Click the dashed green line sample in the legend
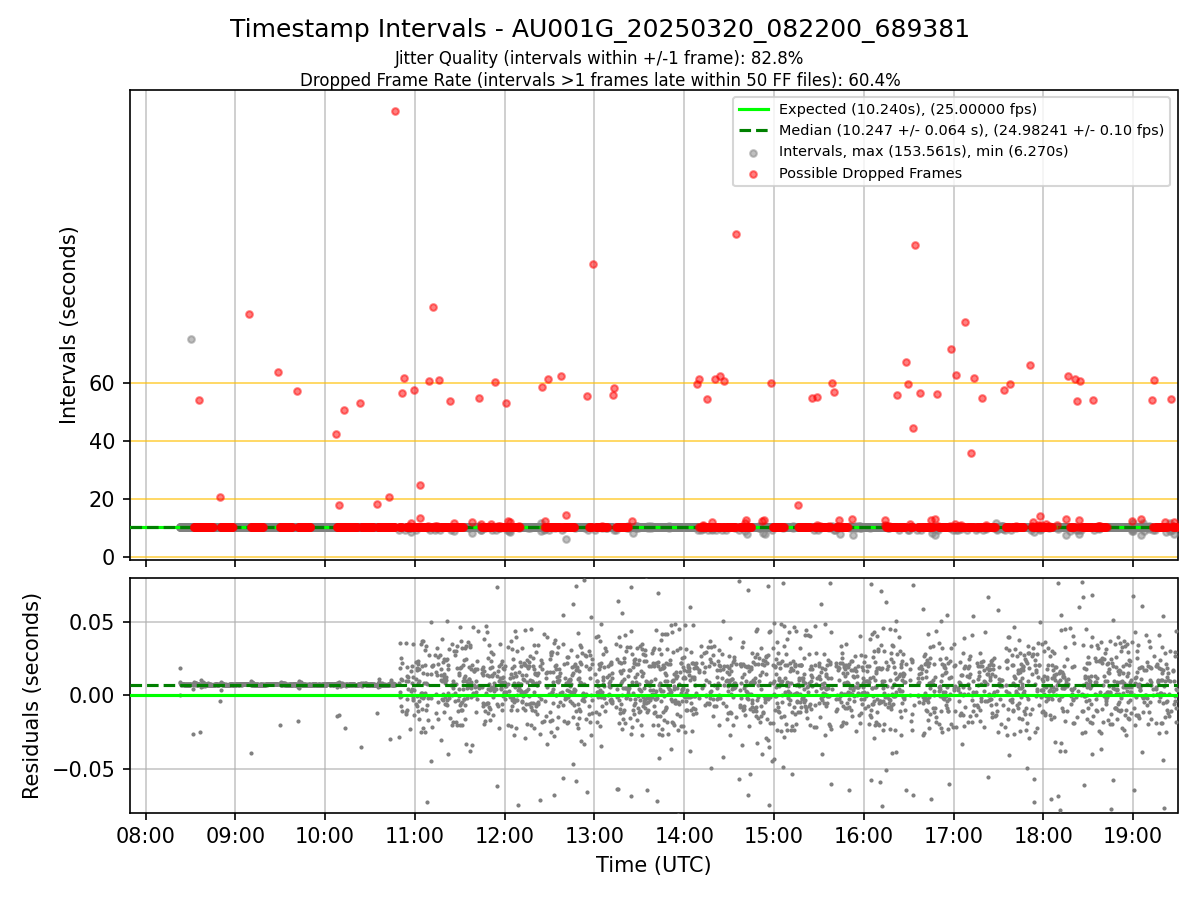Screen dimensions: 1200x900 (753, 130)
